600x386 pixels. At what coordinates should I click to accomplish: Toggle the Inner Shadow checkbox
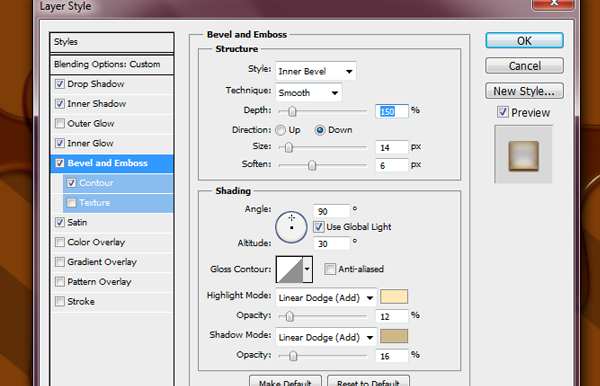tap(60, 104)
